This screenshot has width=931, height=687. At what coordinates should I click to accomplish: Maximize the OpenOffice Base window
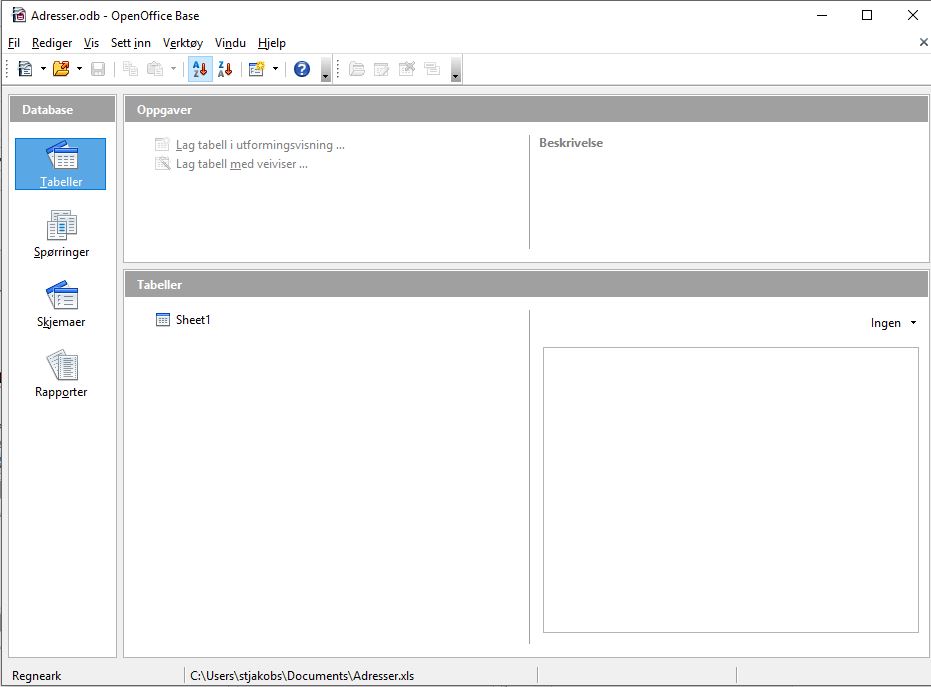click(867, 15)
